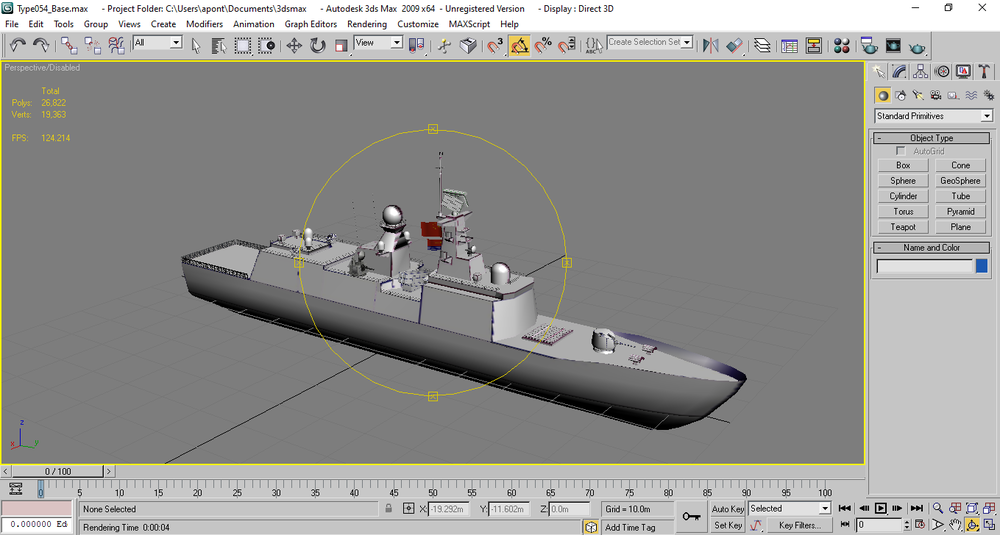
Task: Activate the Select Object arrow tool
Action: pos(196,45)
